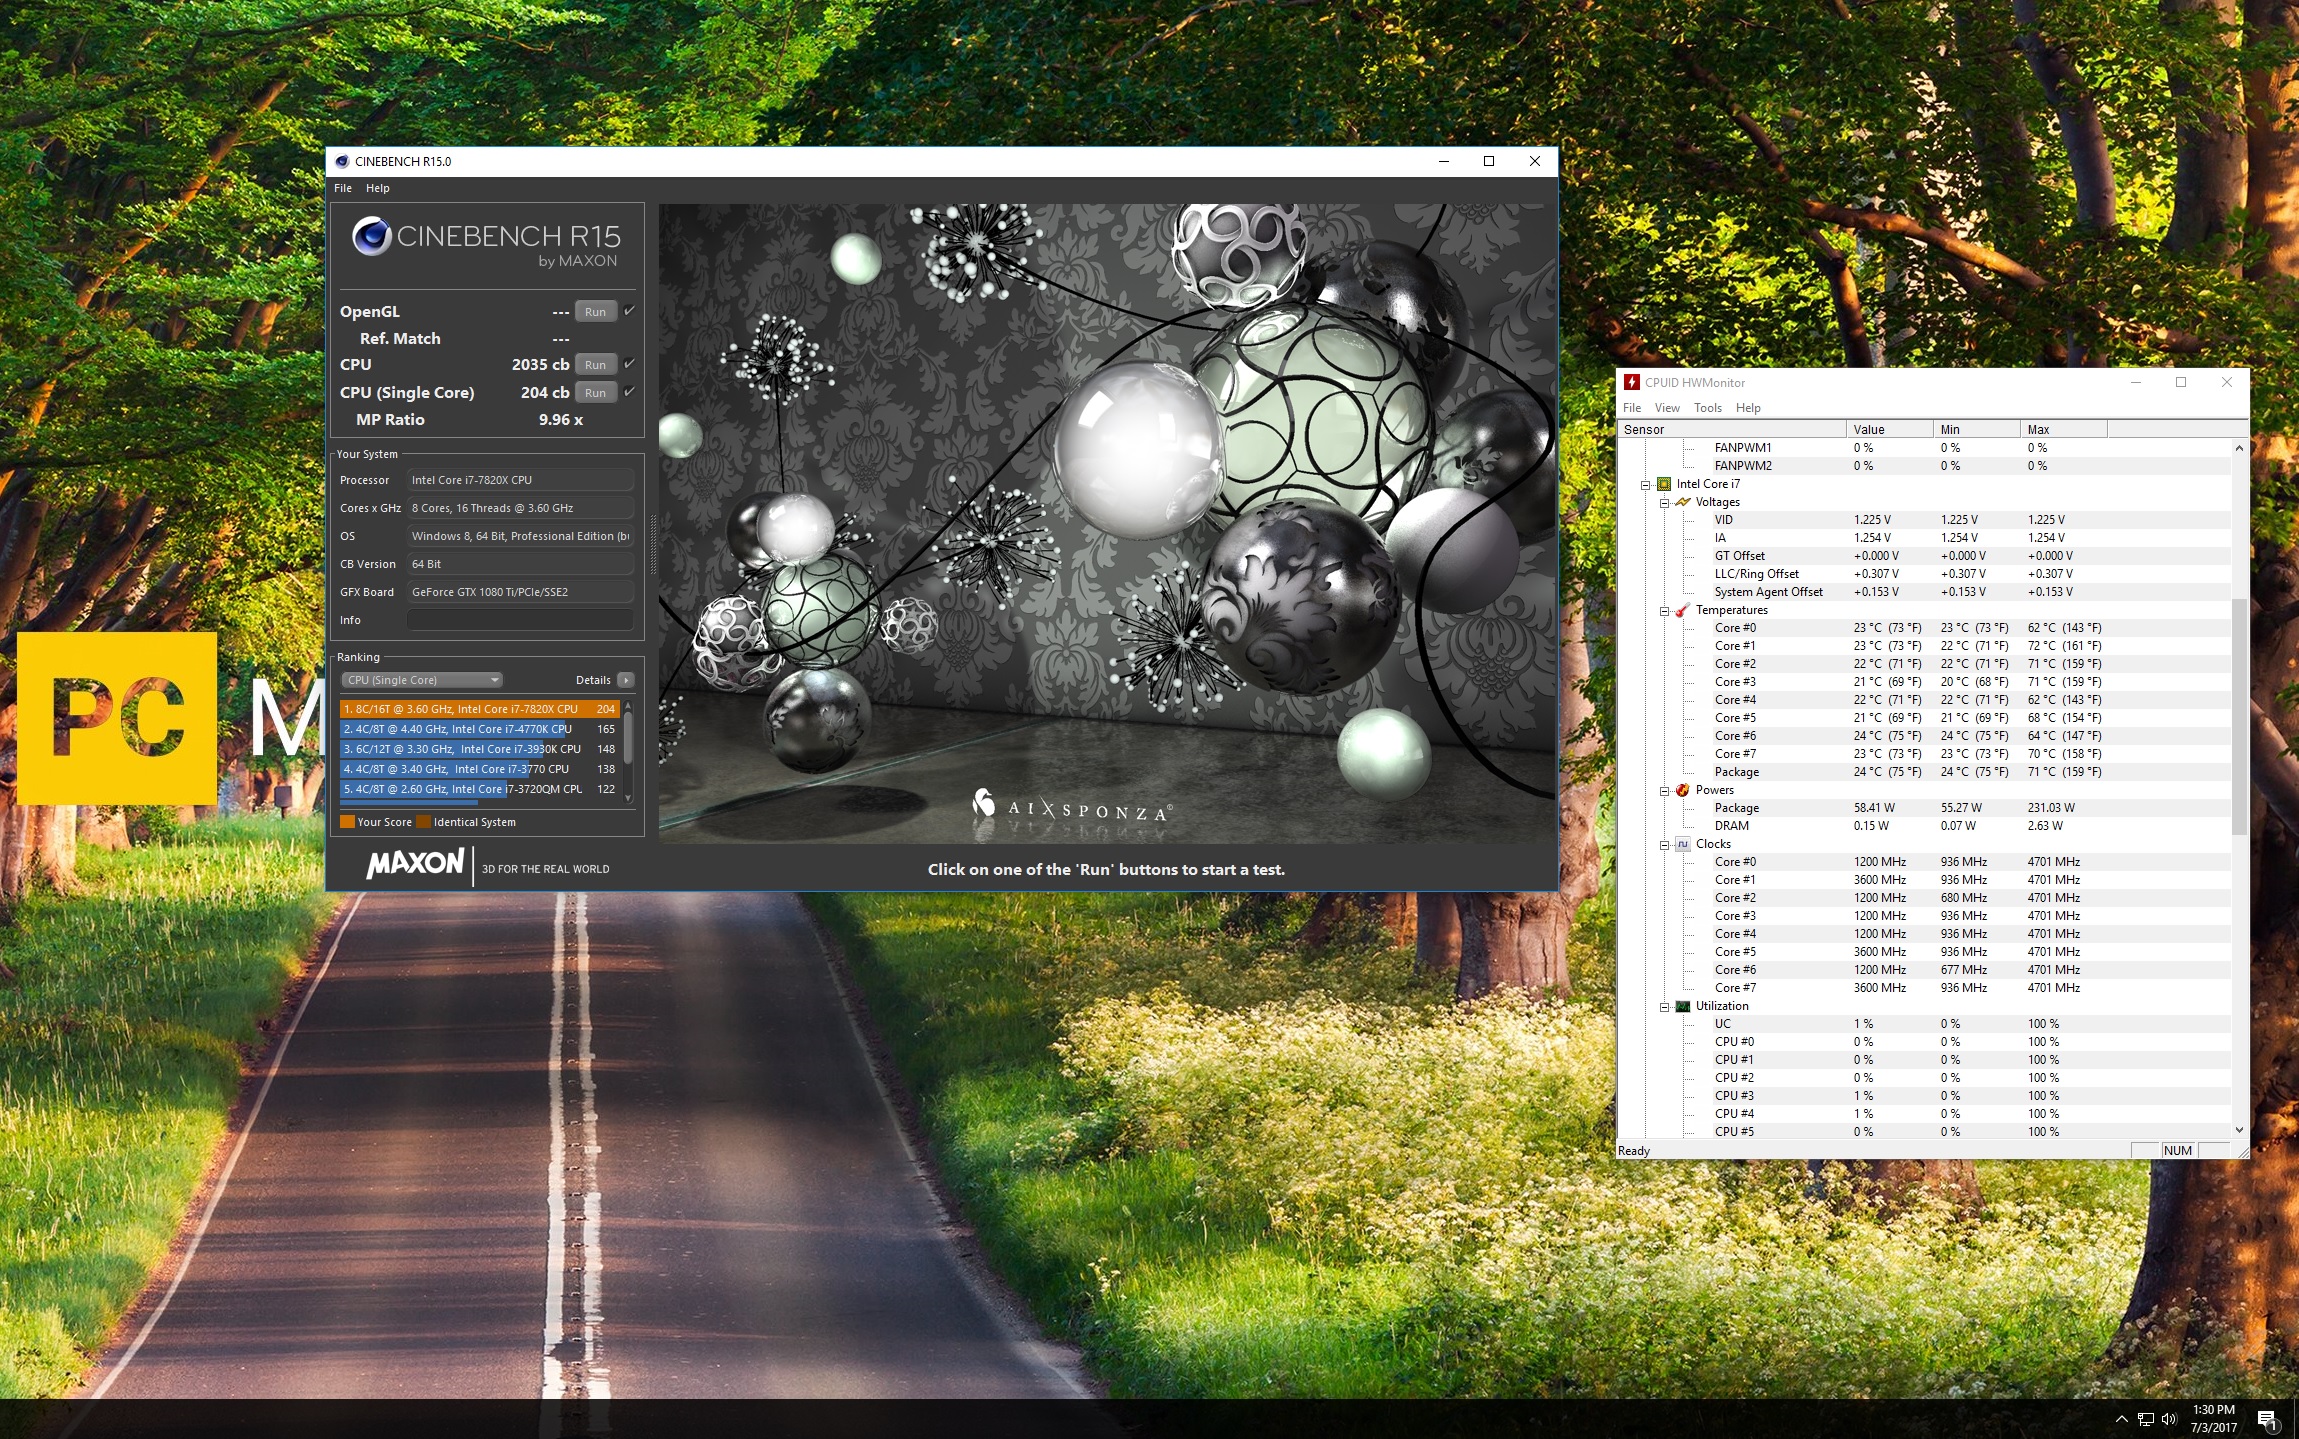Click the Temperatures thermometer icon
This screenshot has width=2299, height=1439.
pos(1683,610)
